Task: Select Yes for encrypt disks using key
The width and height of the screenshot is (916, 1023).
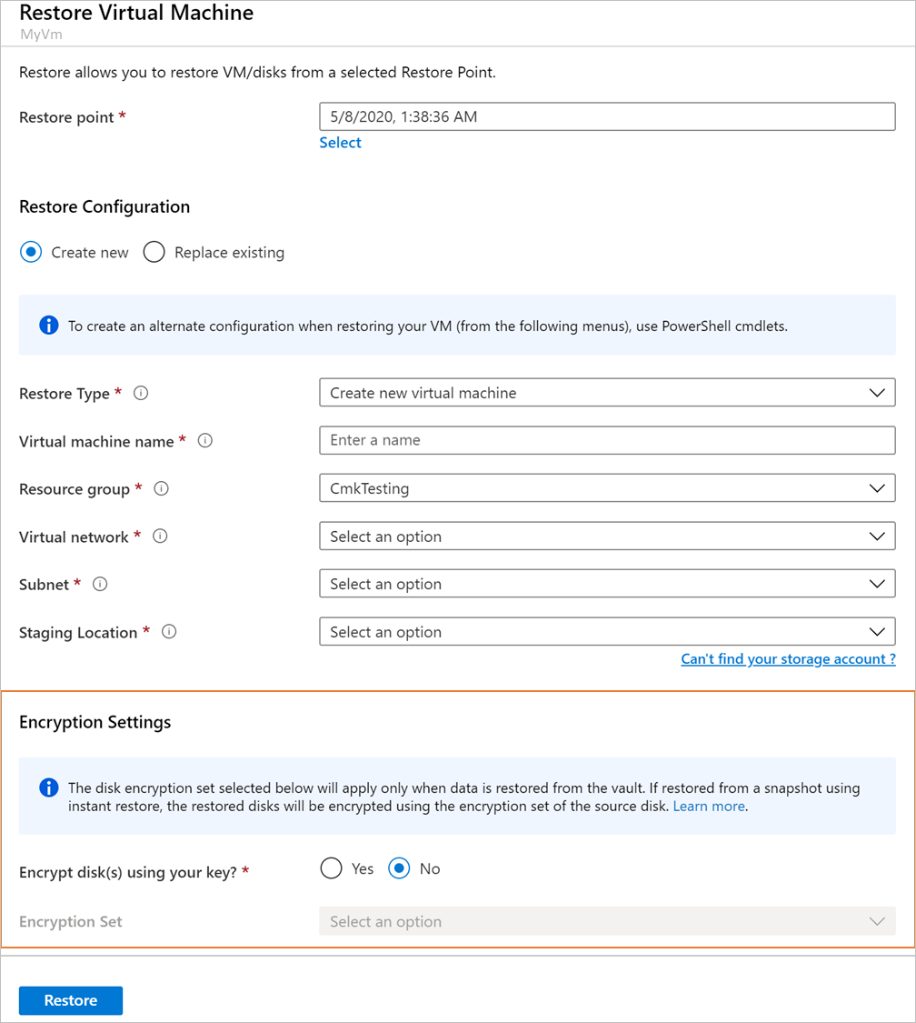Action: coord(331,868)
